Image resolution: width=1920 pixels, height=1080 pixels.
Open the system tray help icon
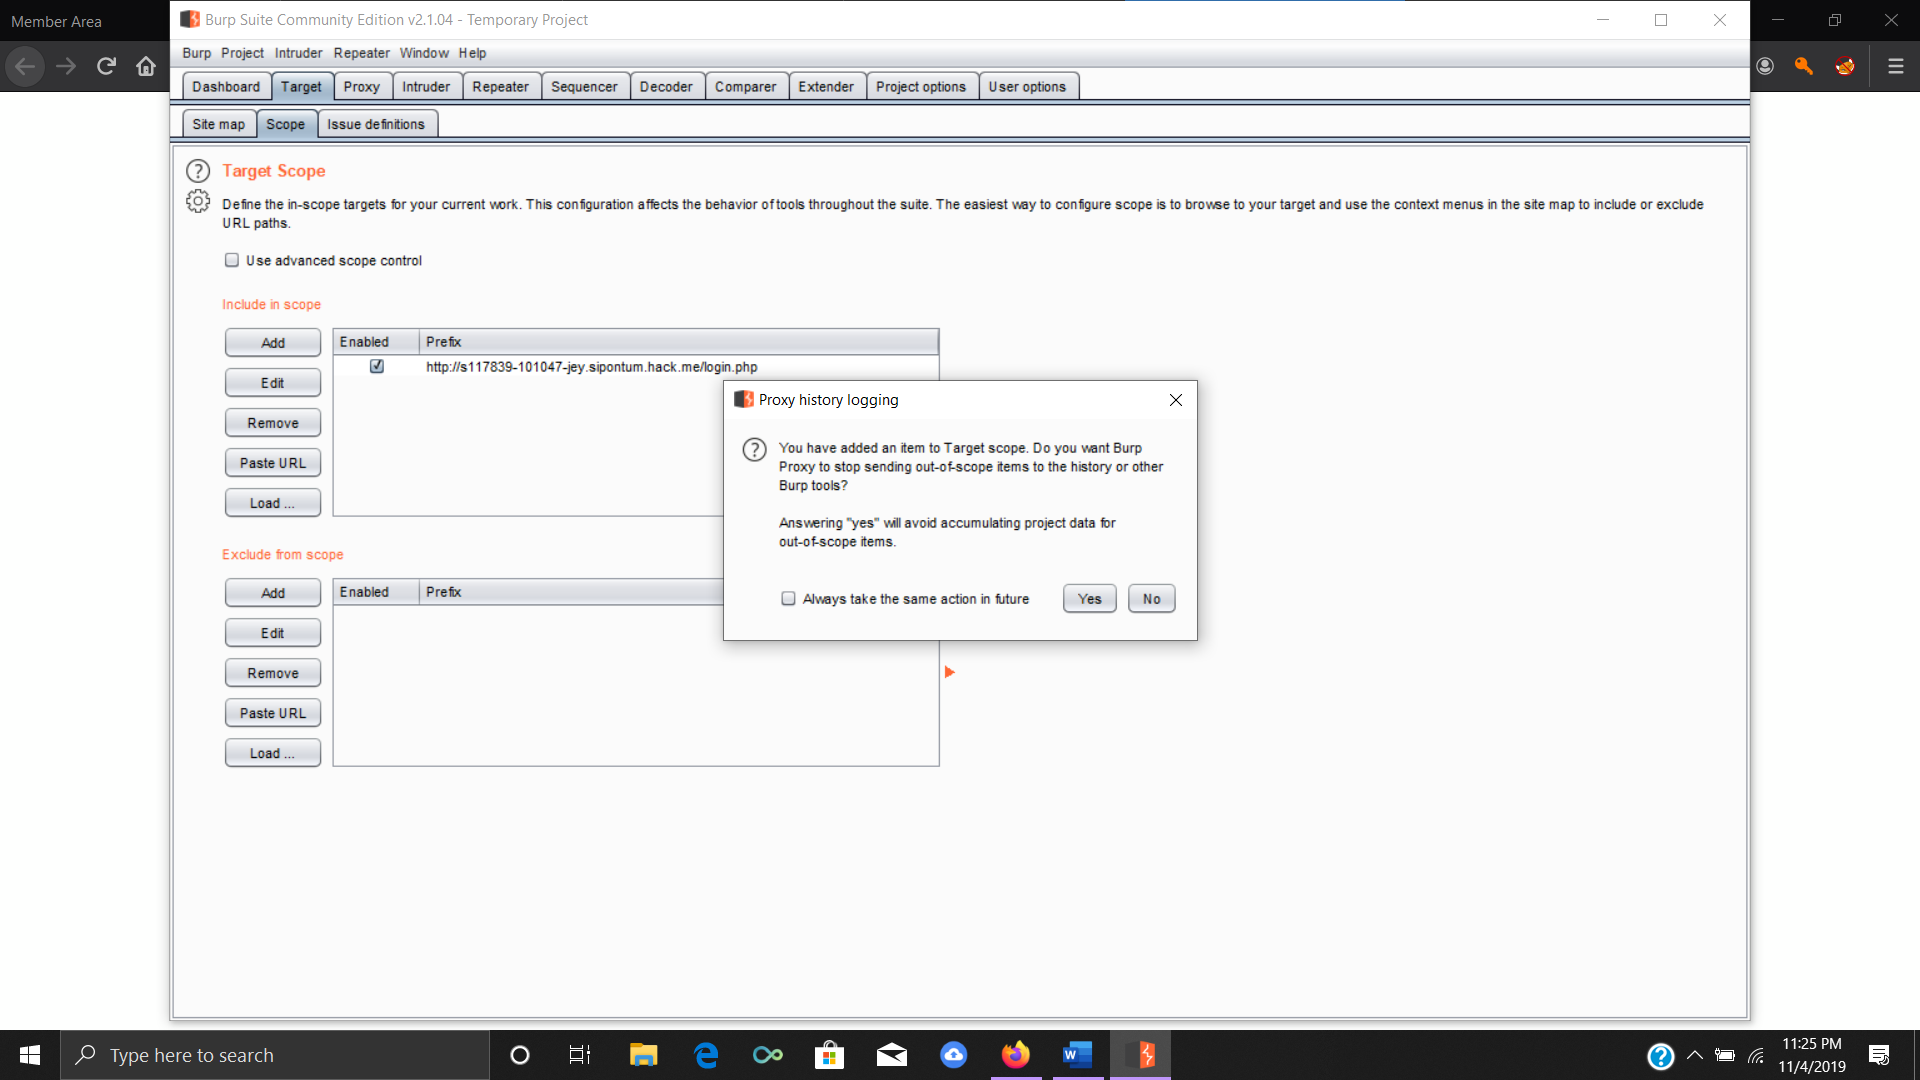pos(1660,1056)
